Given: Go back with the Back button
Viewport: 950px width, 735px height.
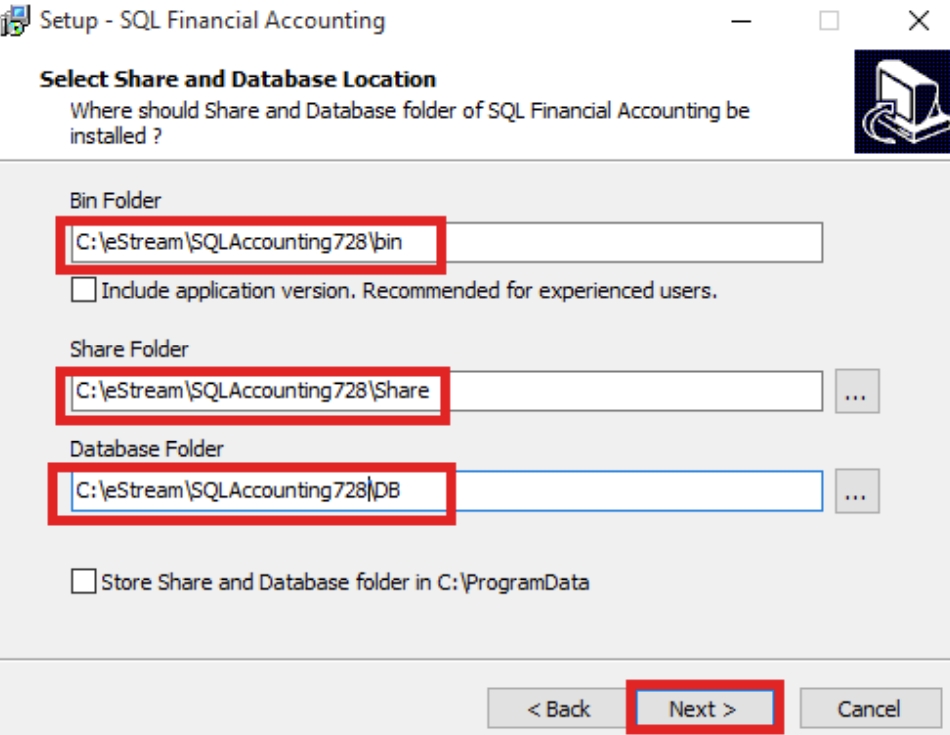Looking at the screenshot, I should 558,709.
